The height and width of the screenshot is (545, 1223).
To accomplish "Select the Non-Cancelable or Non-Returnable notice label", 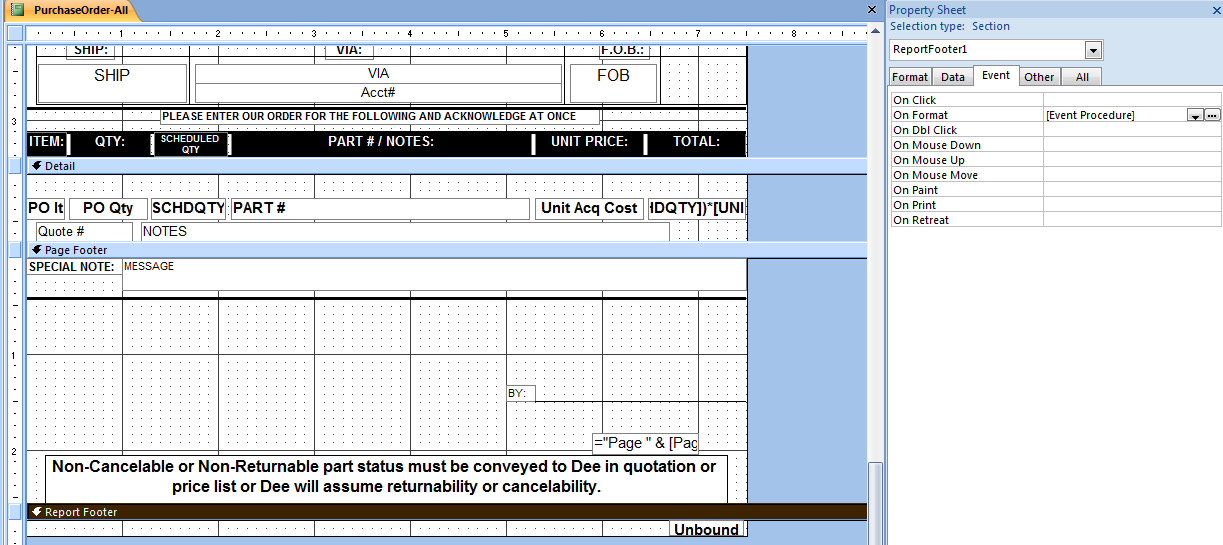I will click(x=386, y=478).
